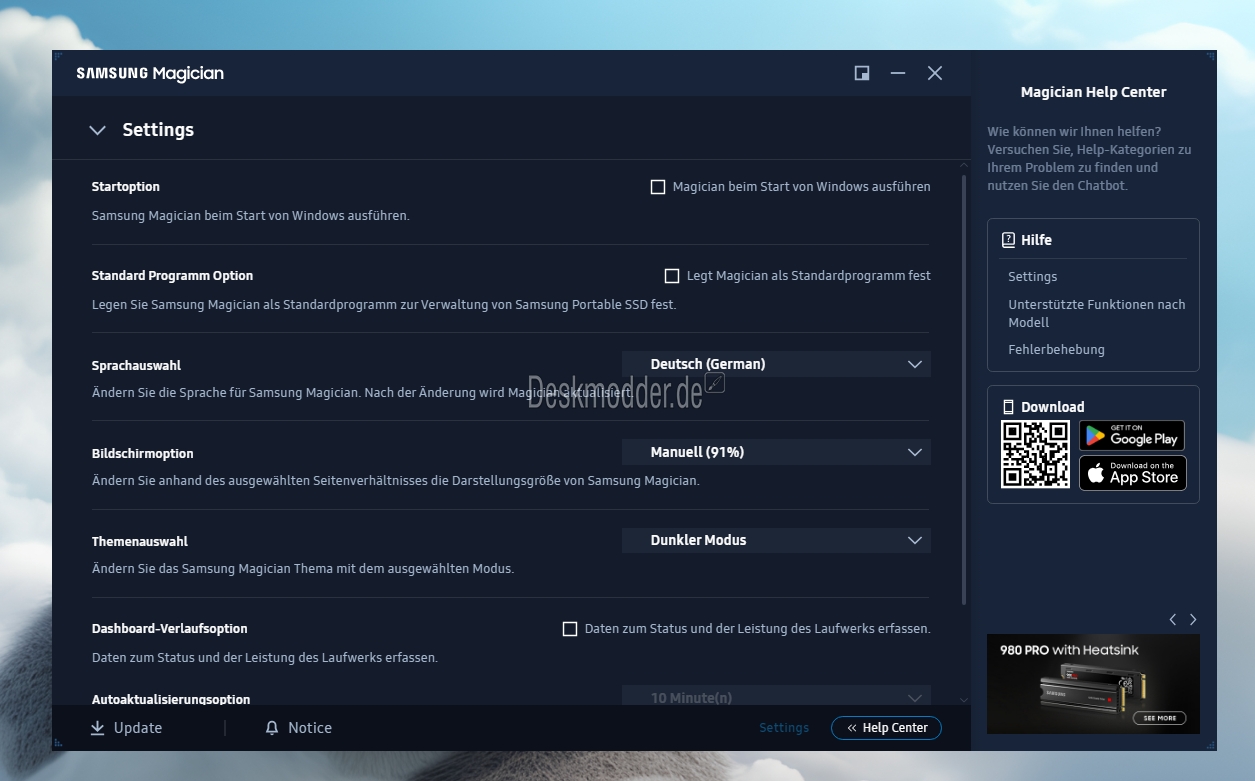Open the 10 Minute(n) auto-update dropdown
1255x781 pixels.
776,696
